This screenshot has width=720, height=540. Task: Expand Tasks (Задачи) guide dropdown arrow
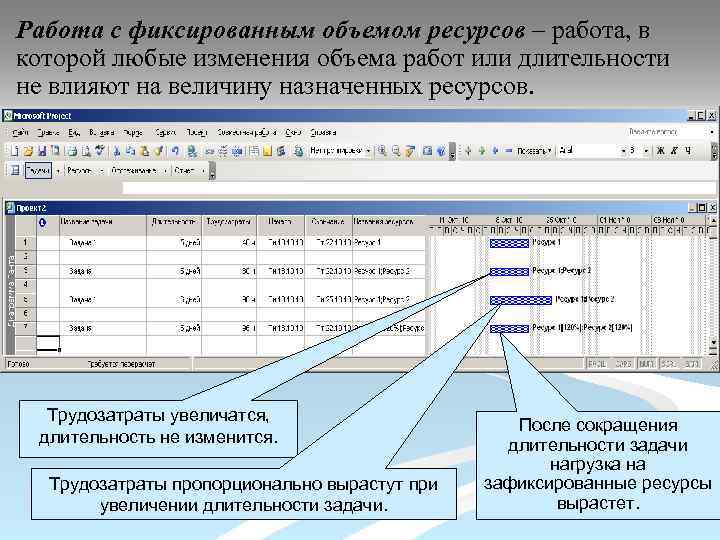(58, 171)
